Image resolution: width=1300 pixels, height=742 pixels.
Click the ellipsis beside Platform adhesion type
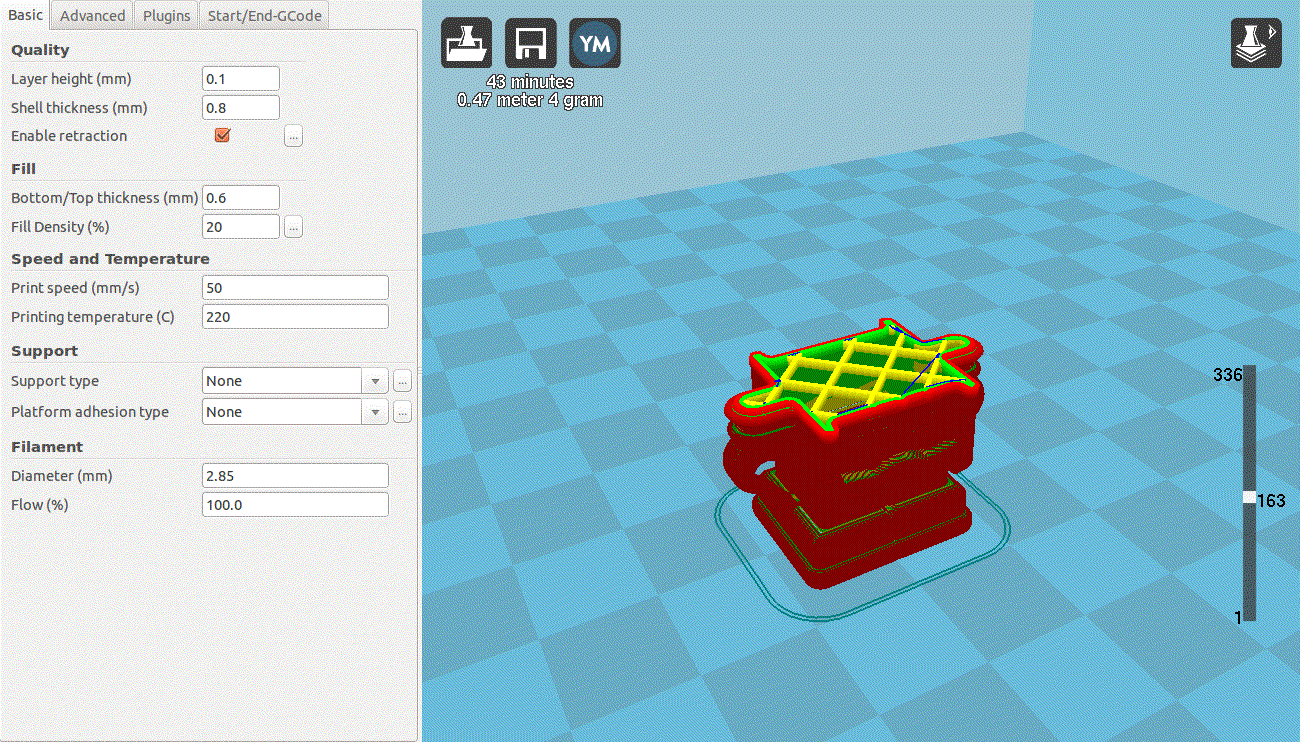[x=402, y=411]
